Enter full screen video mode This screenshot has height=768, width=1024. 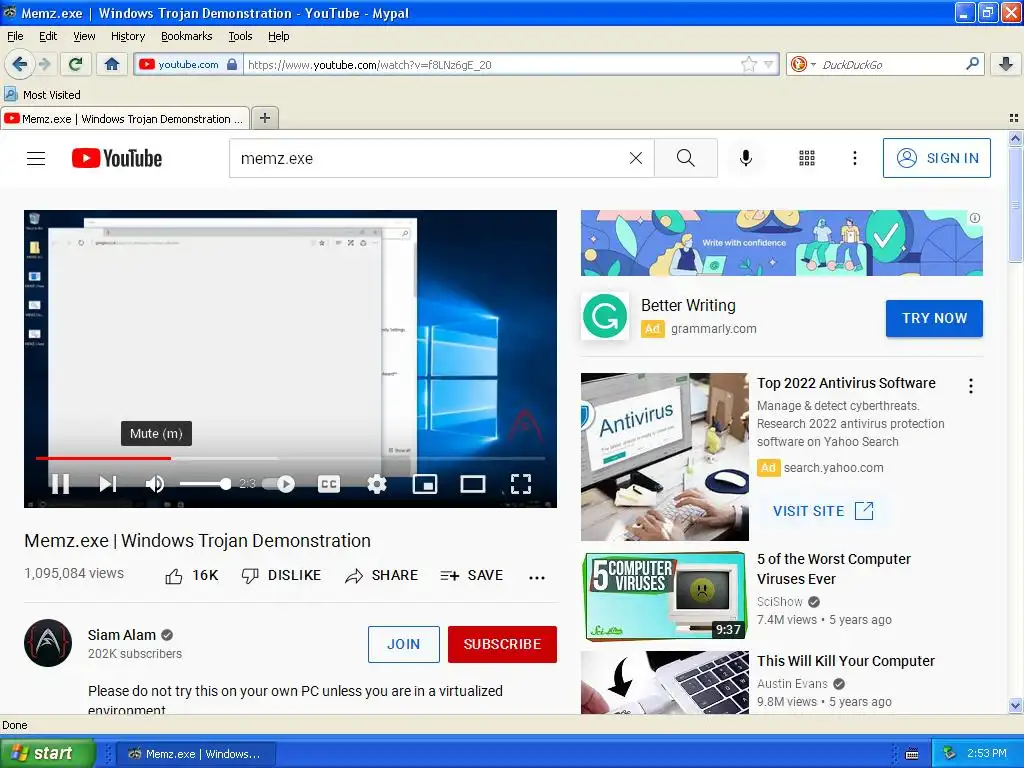coord(520,484)
